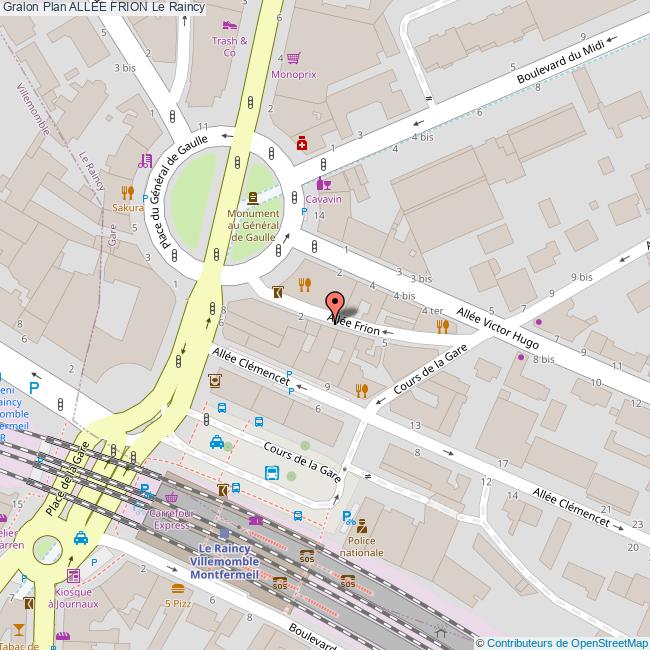This screenshot has width=650, height=650.
Task: Click the Cavavin wine shop icon
Action: click(322, 183)
